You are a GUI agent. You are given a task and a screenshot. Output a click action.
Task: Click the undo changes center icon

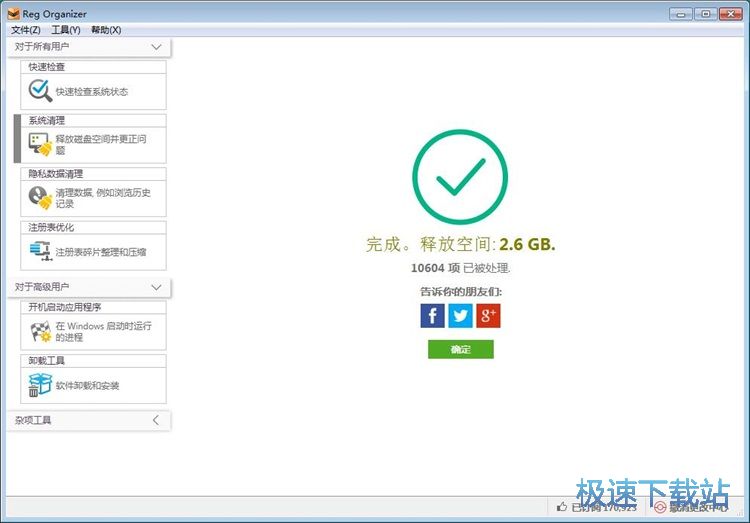[660, 507]
